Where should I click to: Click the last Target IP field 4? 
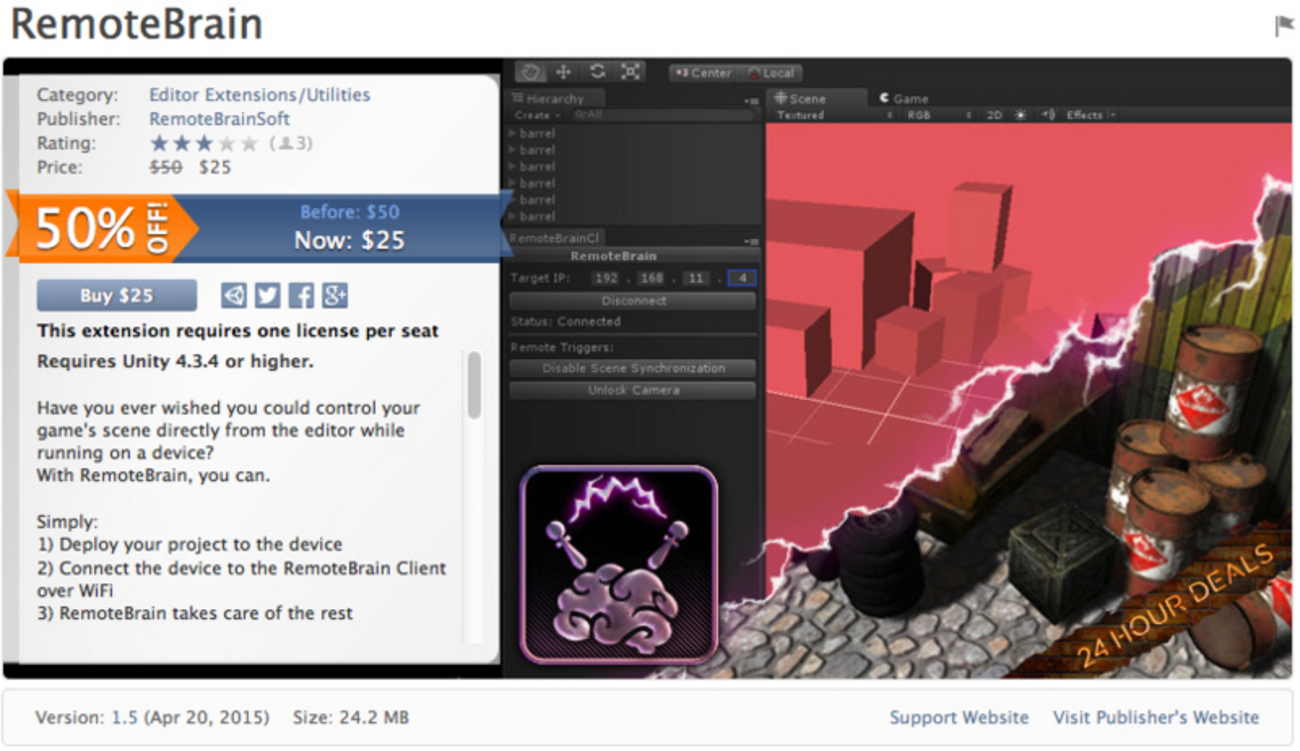click(742, 278)
